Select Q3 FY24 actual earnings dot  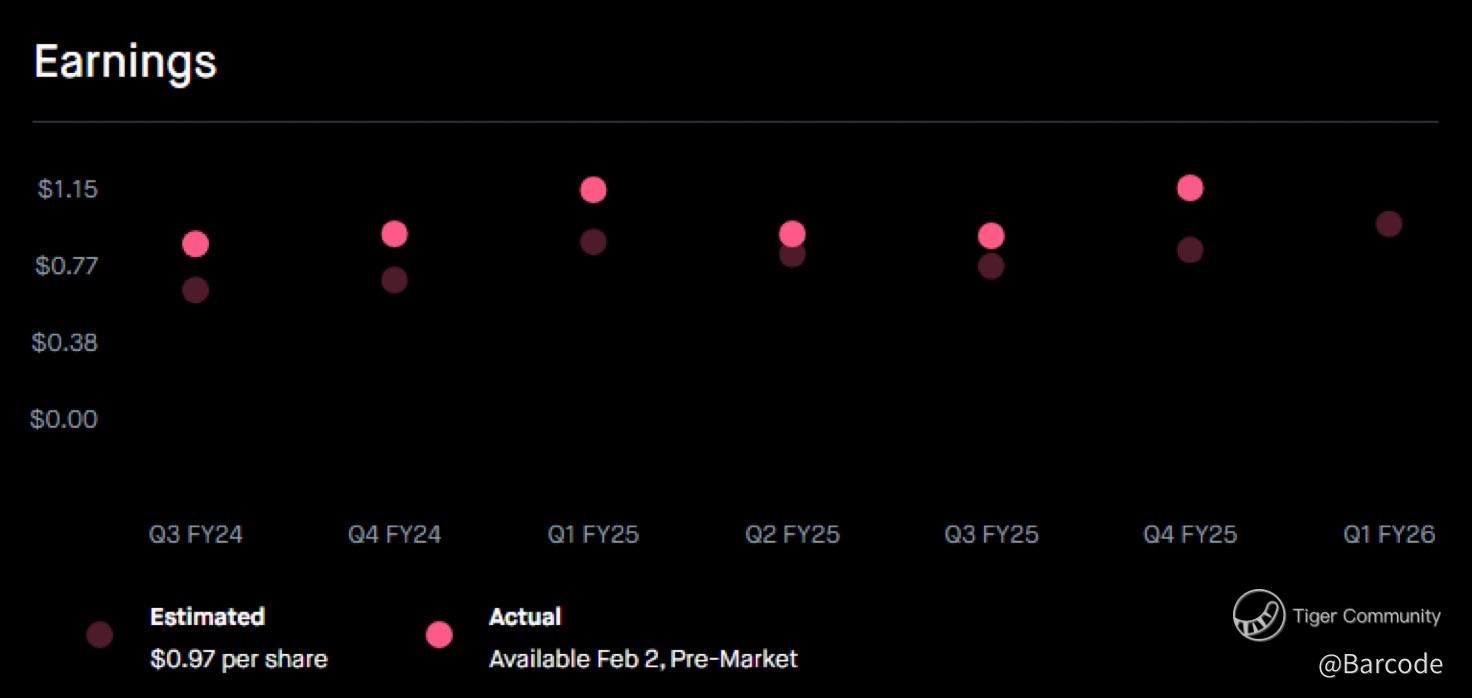[x=195, y=243]
